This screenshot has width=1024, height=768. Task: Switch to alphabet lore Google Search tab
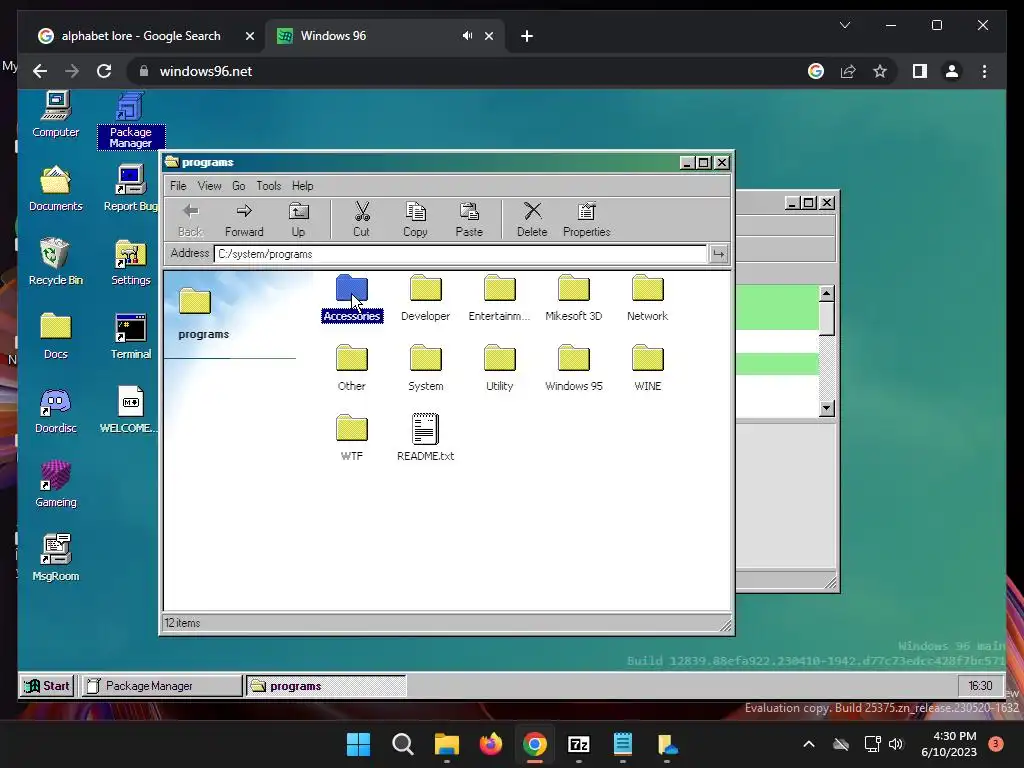[140, 36]
